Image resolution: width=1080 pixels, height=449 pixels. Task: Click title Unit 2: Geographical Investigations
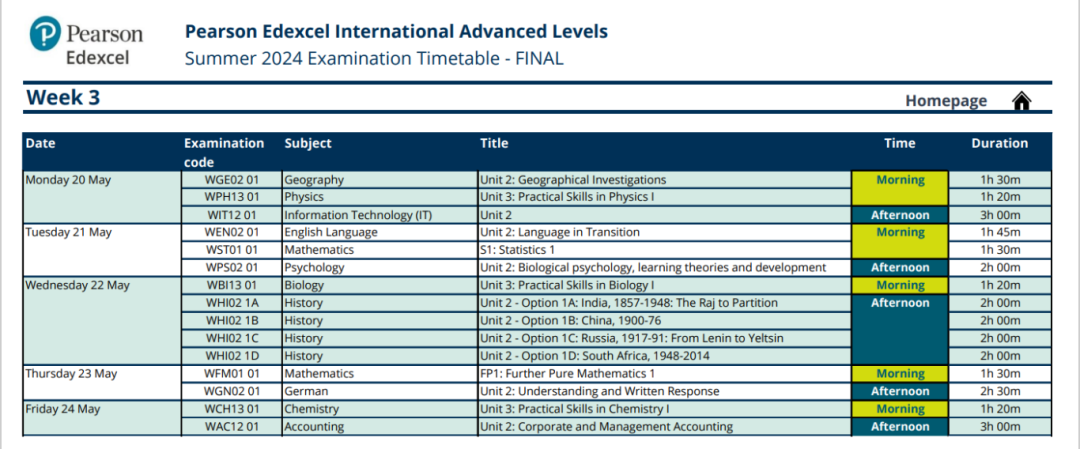click(x=573, y=180)
